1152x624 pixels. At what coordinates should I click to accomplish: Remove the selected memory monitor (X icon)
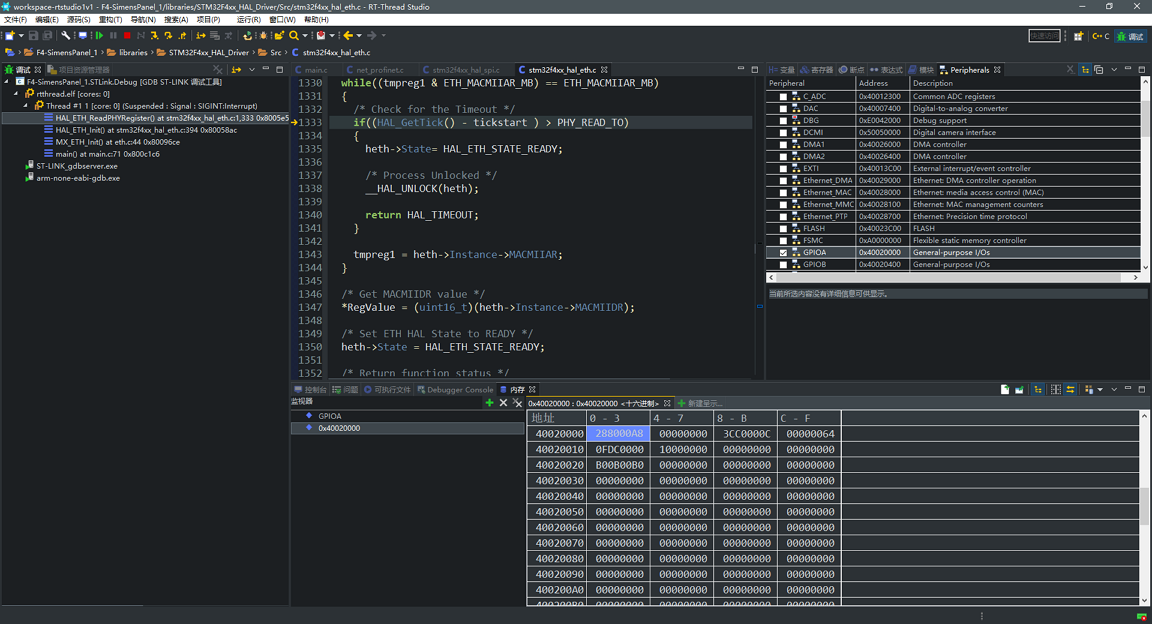503,403
